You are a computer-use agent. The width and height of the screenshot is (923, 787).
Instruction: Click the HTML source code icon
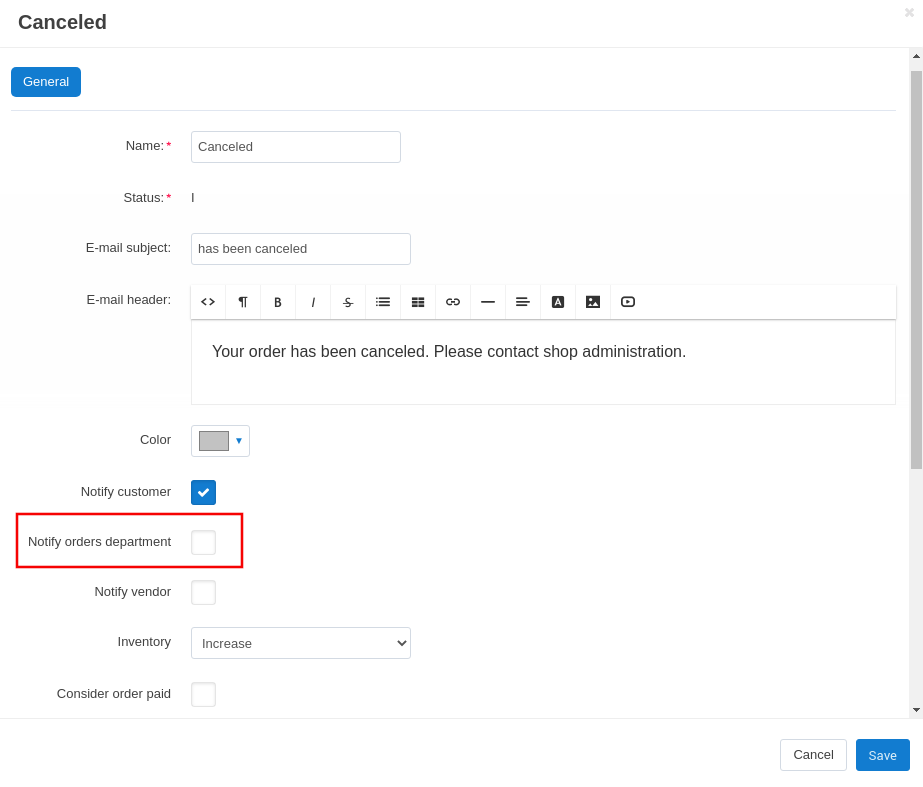[x=208, y=302]
